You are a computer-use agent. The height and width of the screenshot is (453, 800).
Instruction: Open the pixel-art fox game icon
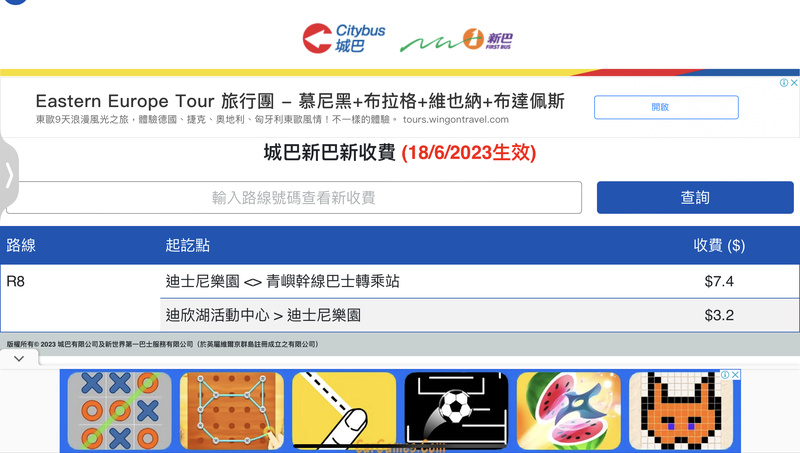coord(681,411)
